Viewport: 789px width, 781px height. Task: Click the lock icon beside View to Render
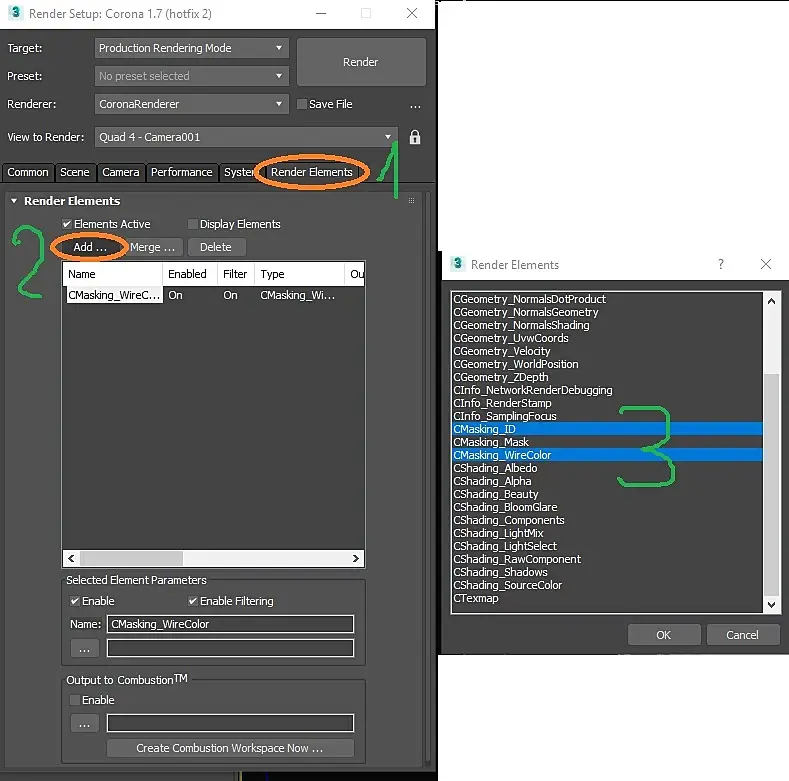coord(415,137)
